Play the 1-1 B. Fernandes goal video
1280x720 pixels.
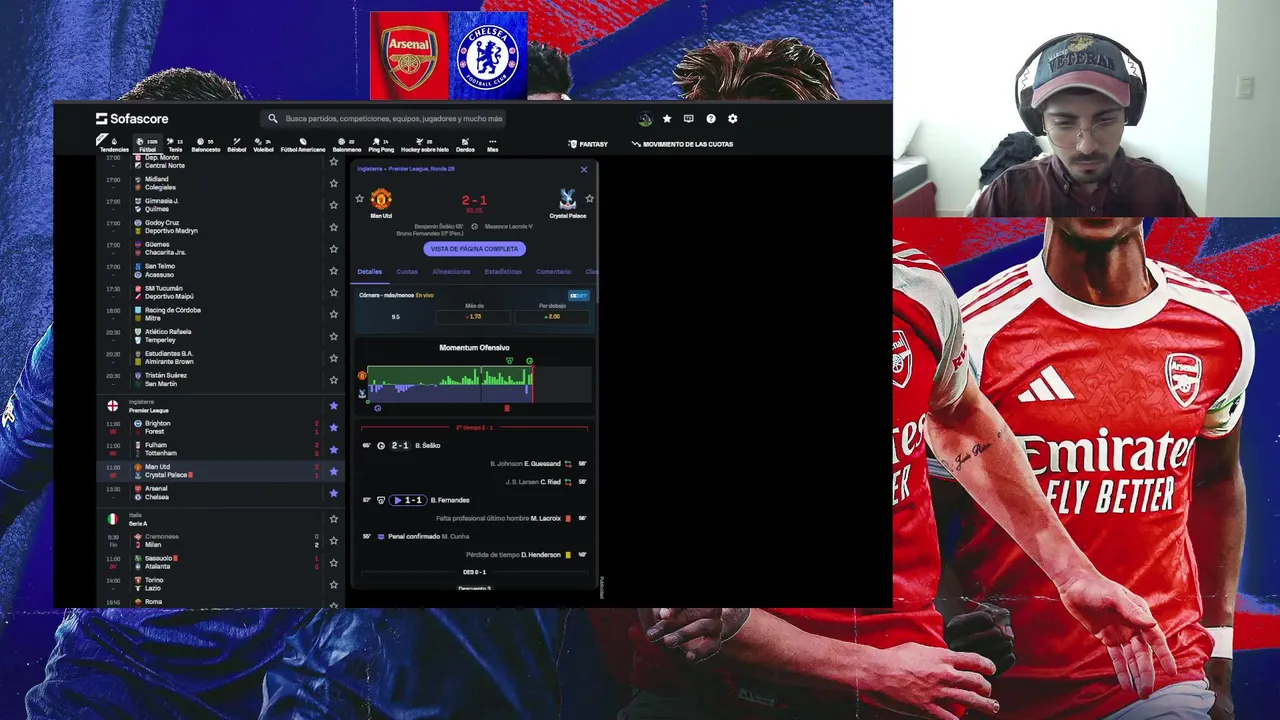coord(408,500)
